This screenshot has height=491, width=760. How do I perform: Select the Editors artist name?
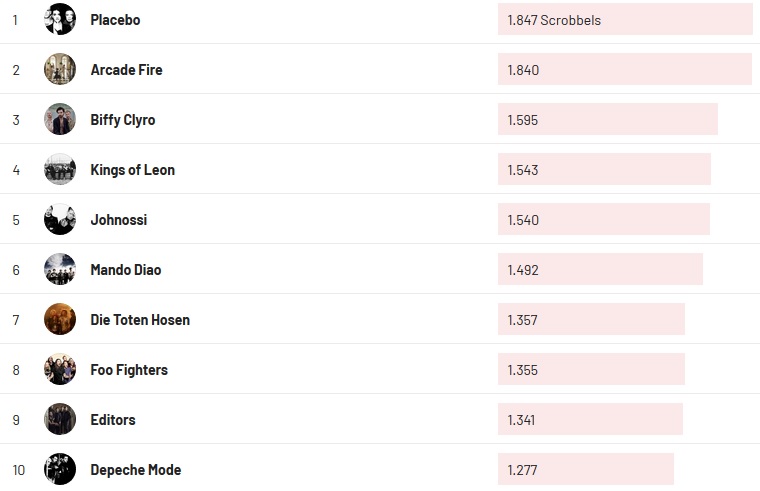(113, 420)
